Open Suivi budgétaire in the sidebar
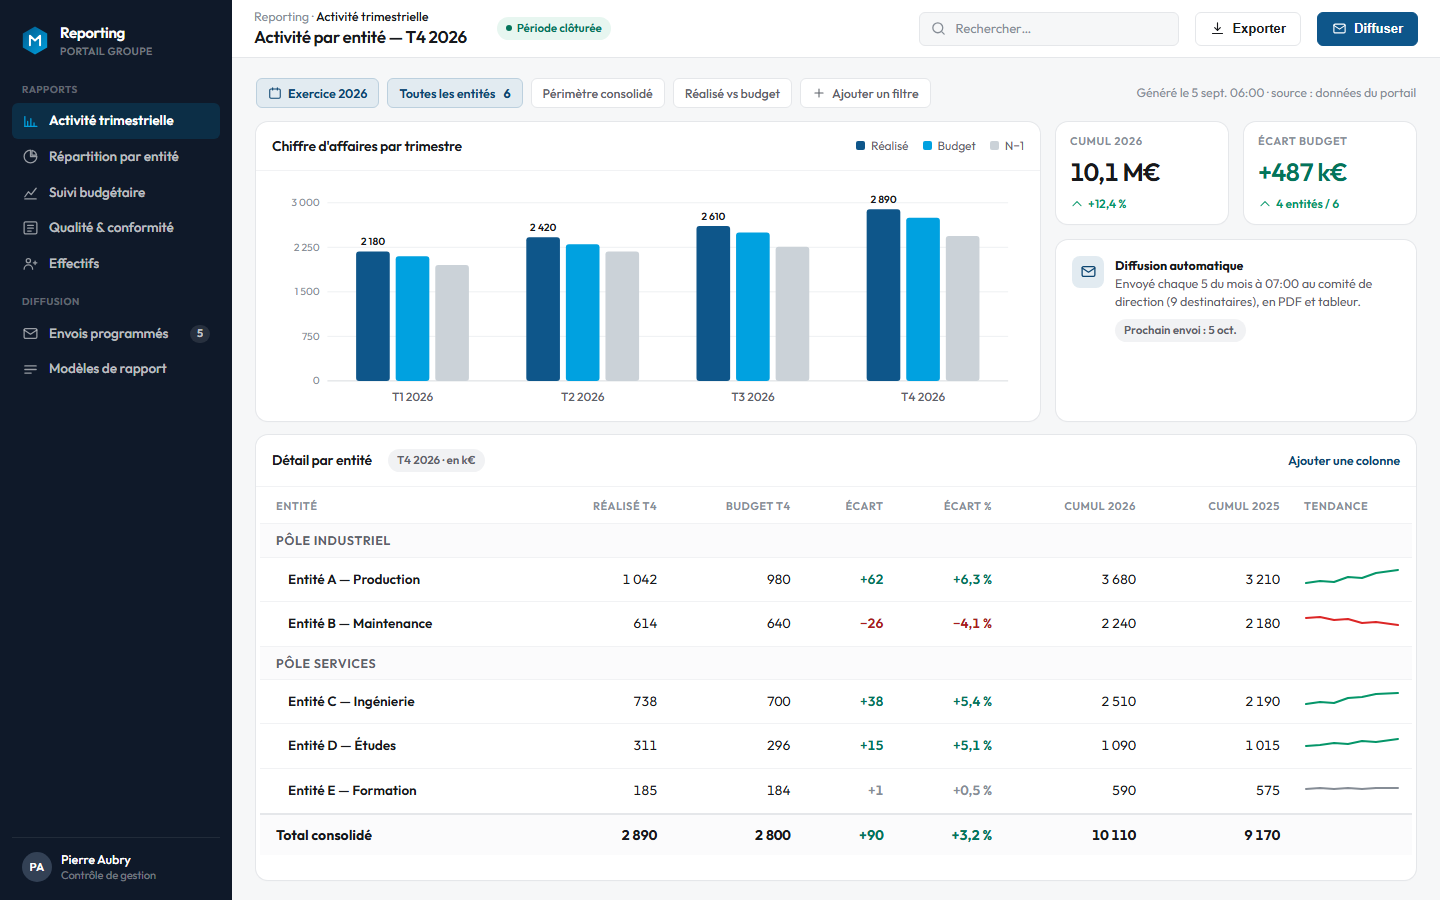The height and width of the screenshot is (900, 1440). (x=116, y=193)
